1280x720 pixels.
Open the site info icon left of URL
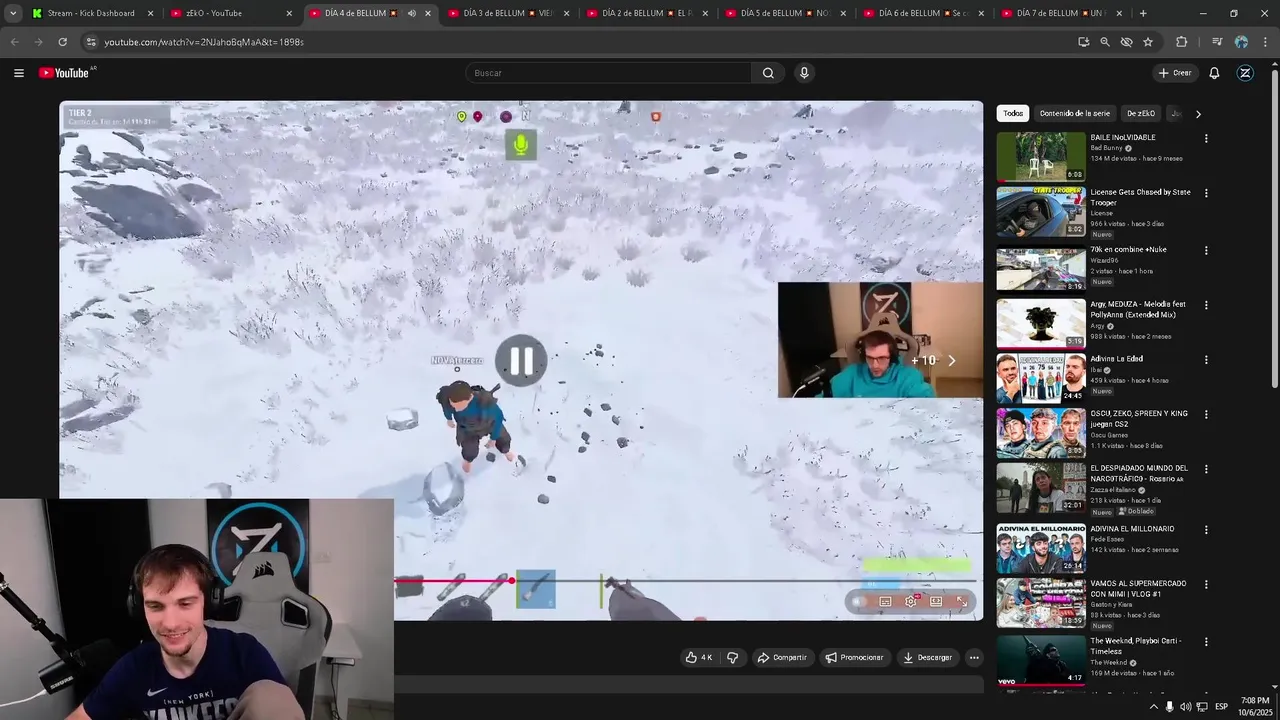(x=91, y=42)
